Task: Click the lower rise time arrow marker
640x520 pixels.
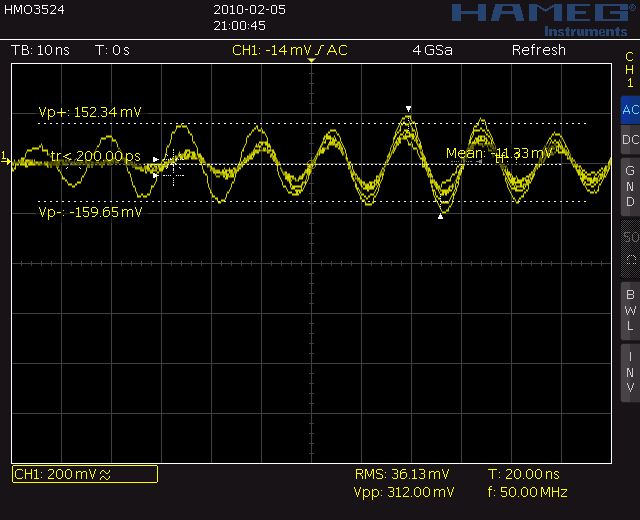Action: (x=156, y=176)
